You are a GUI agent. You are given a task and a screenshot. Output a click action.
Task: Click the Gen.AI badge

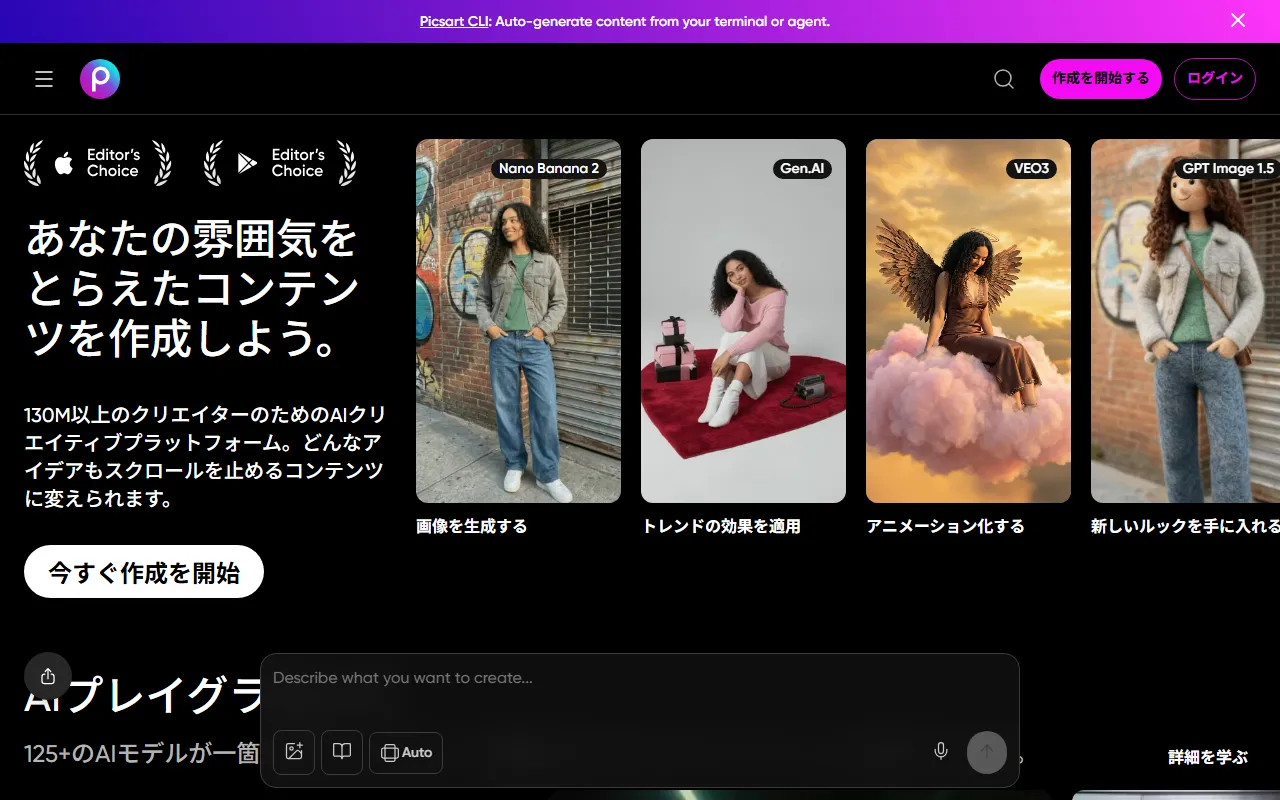point(802,168)
